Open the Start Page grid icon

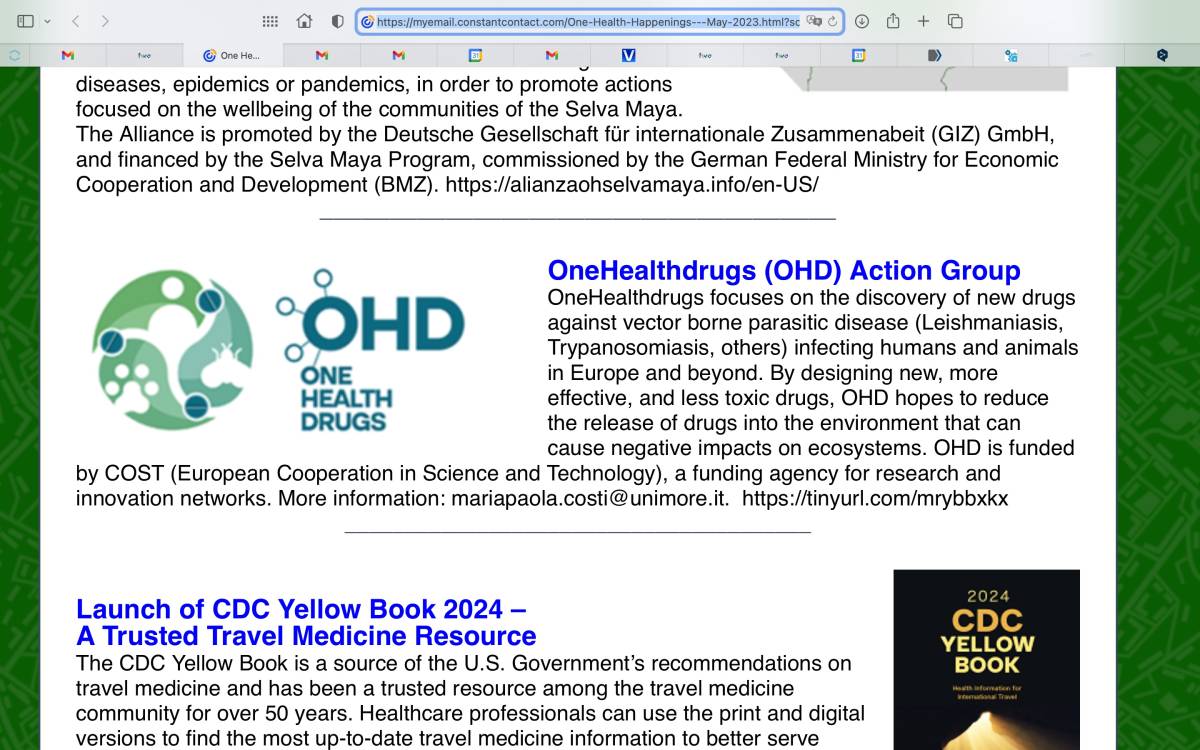coord(270,21)
